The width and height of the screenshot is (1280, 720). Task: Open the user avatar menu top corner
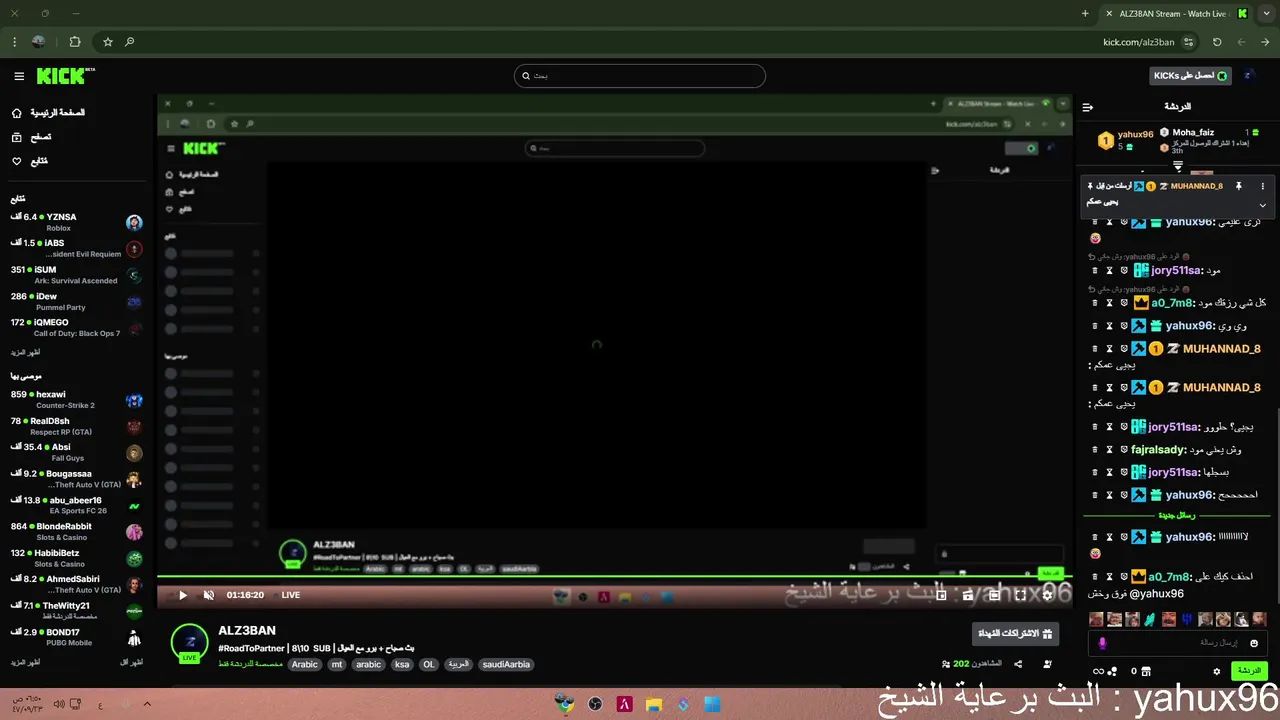click(1249, 76)
